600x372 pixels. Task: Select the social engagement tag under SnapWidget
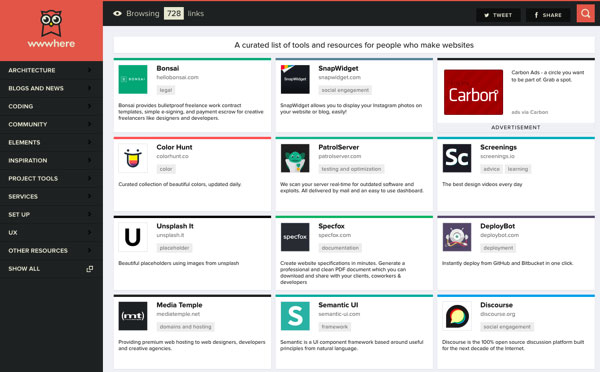345,90
